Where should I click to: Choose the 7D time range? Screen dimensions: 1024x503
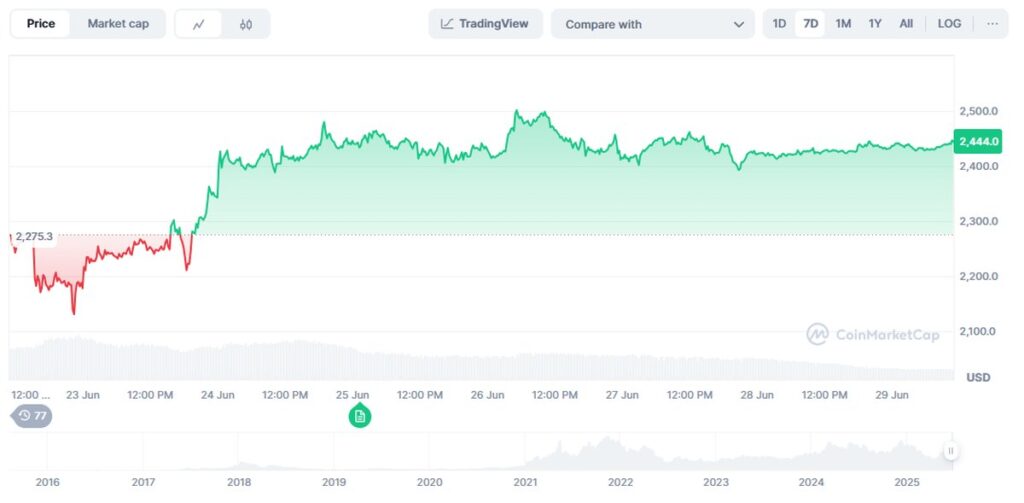810,24
